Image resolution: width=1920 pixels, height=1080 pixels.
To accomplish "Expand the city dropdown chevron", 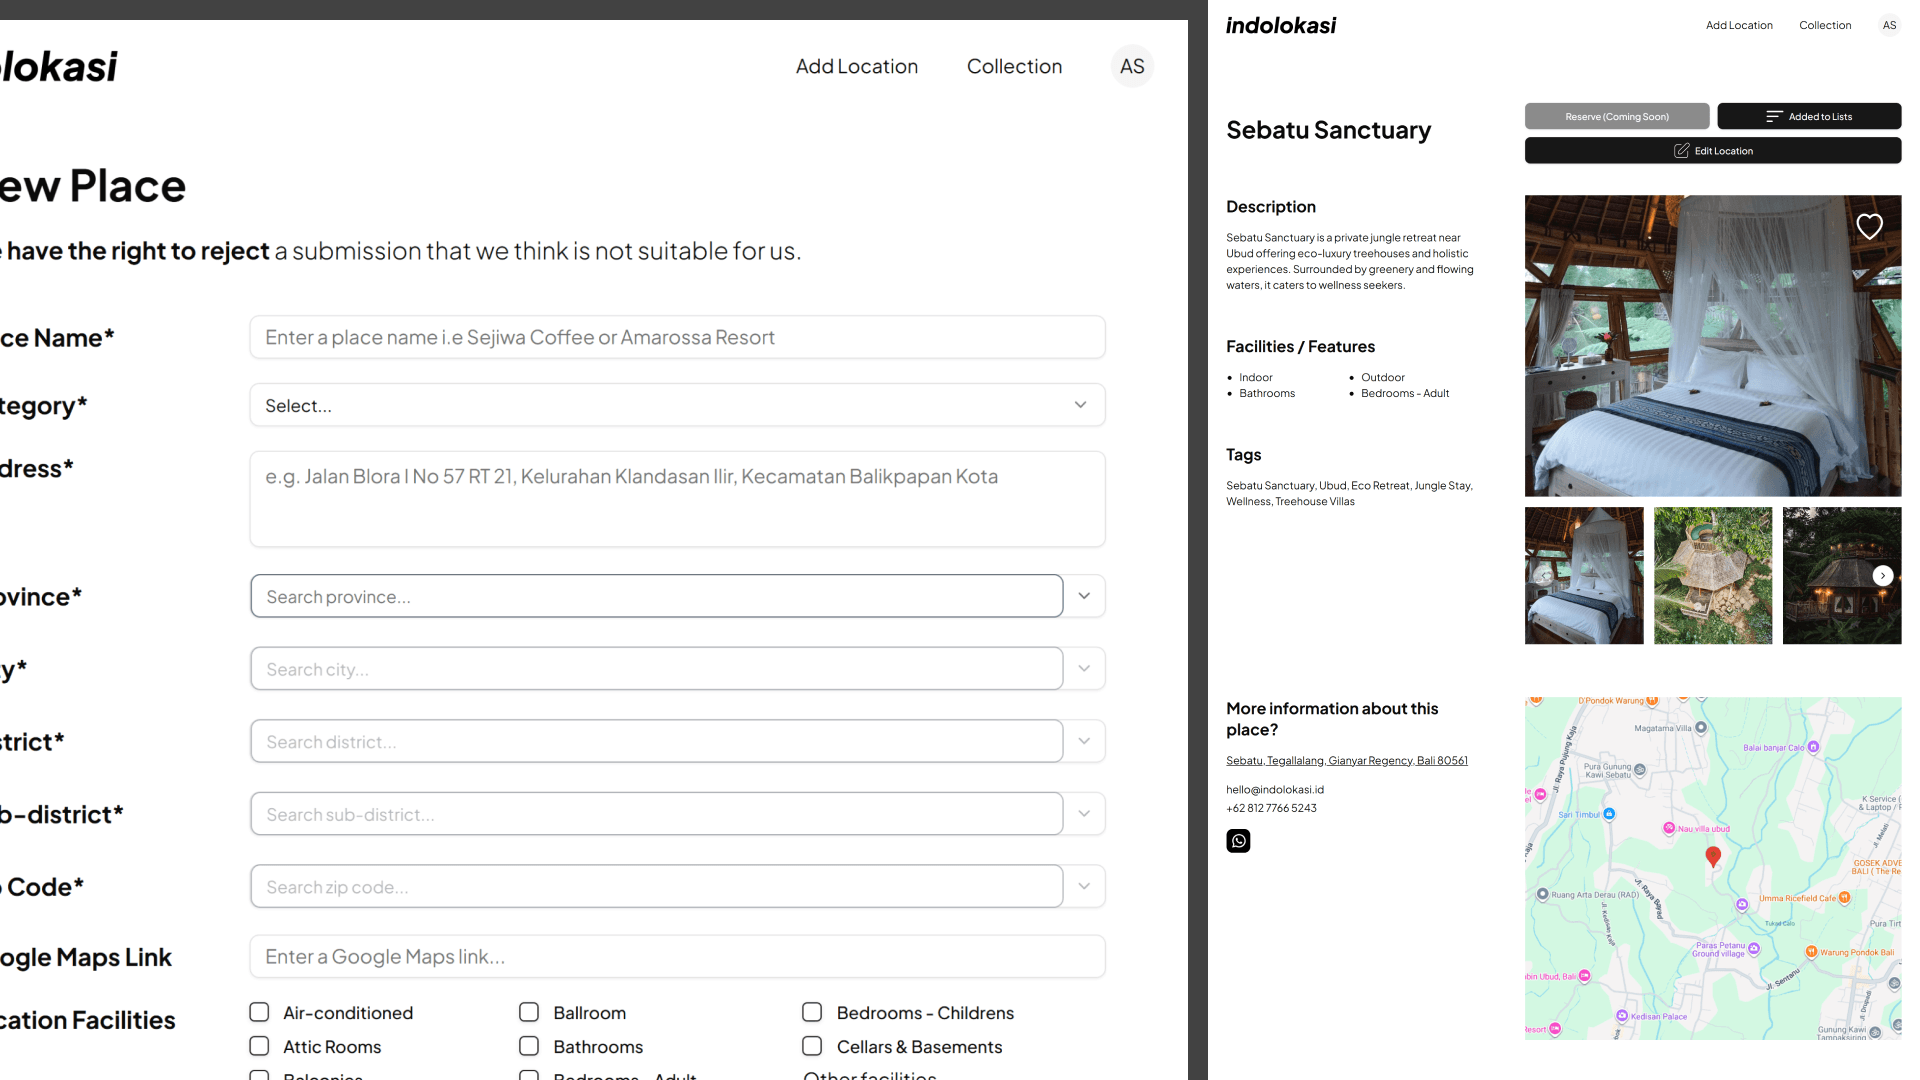I will [1084, 668].
